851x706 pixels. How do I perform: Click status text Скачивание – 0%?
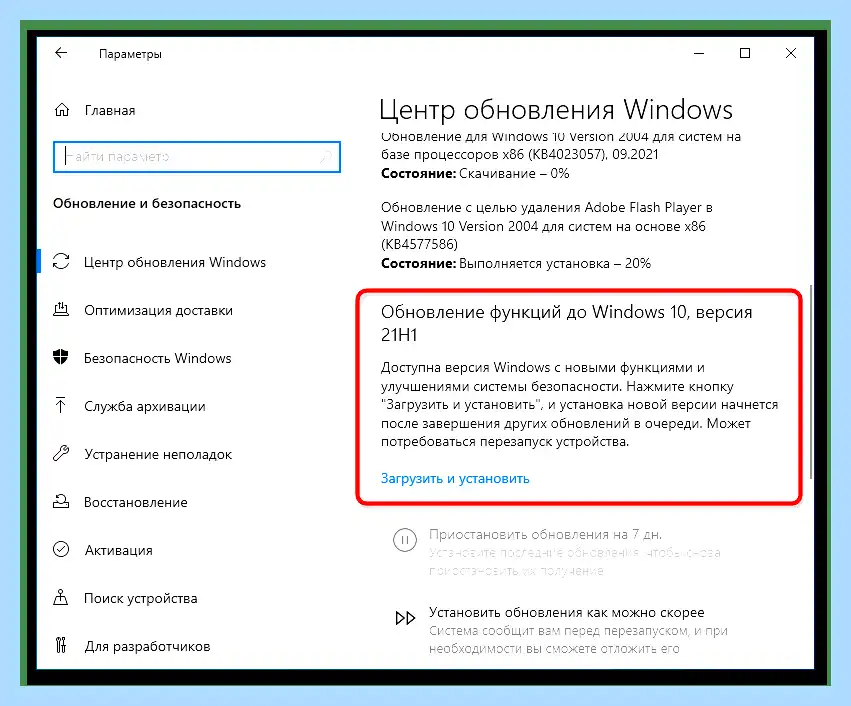(x=514, y=174)
